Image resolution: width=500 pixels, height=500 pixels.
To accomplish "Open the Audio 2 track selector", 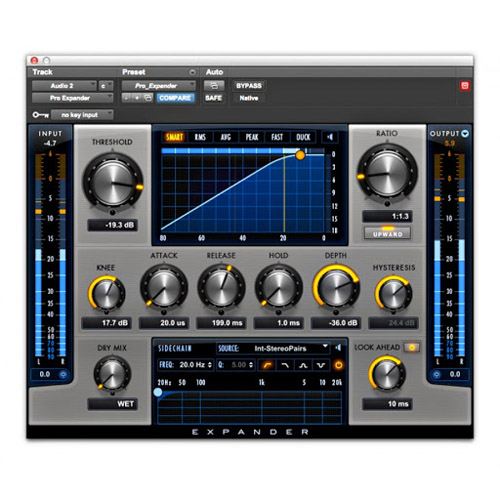I will (x=64, y=86).
